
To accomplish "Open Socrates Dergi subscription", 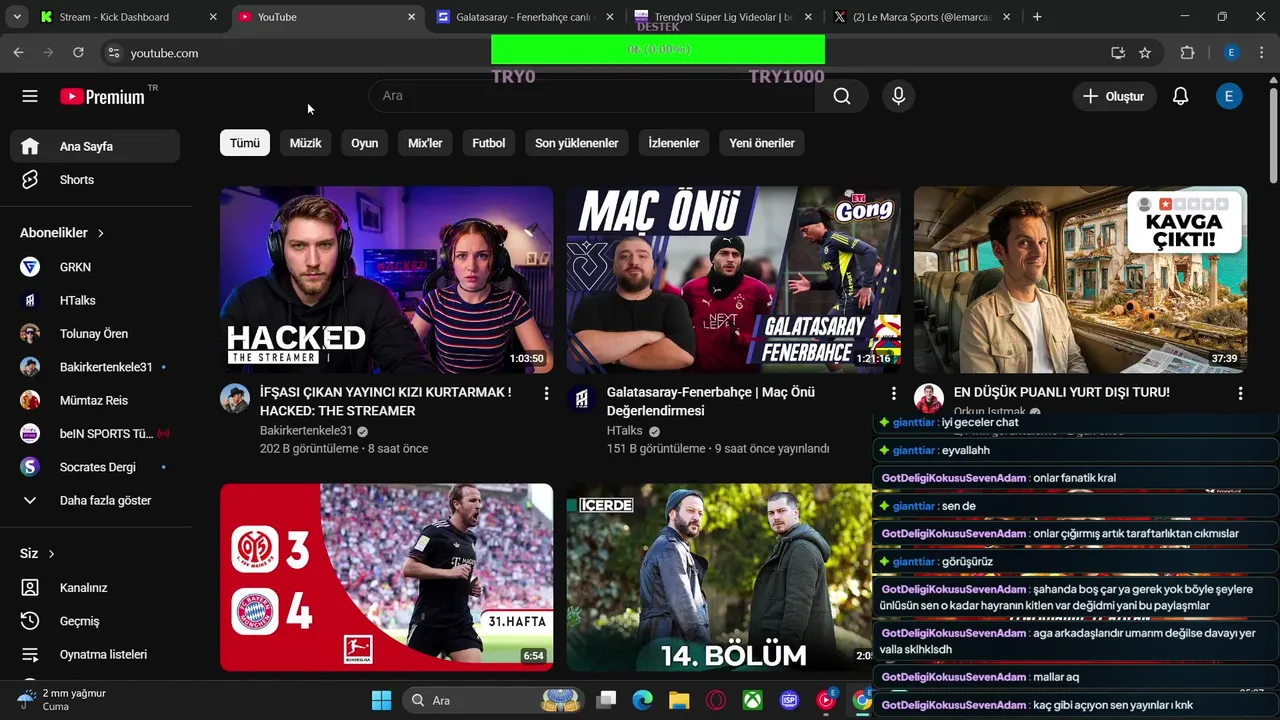I will pos(95,467).
